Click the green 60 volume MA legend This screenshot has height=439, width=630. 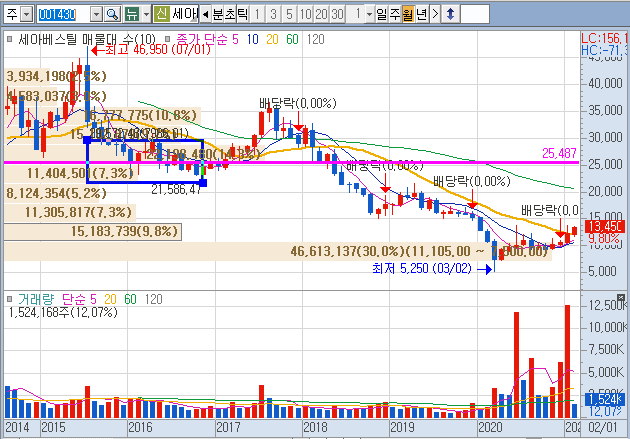130,299
